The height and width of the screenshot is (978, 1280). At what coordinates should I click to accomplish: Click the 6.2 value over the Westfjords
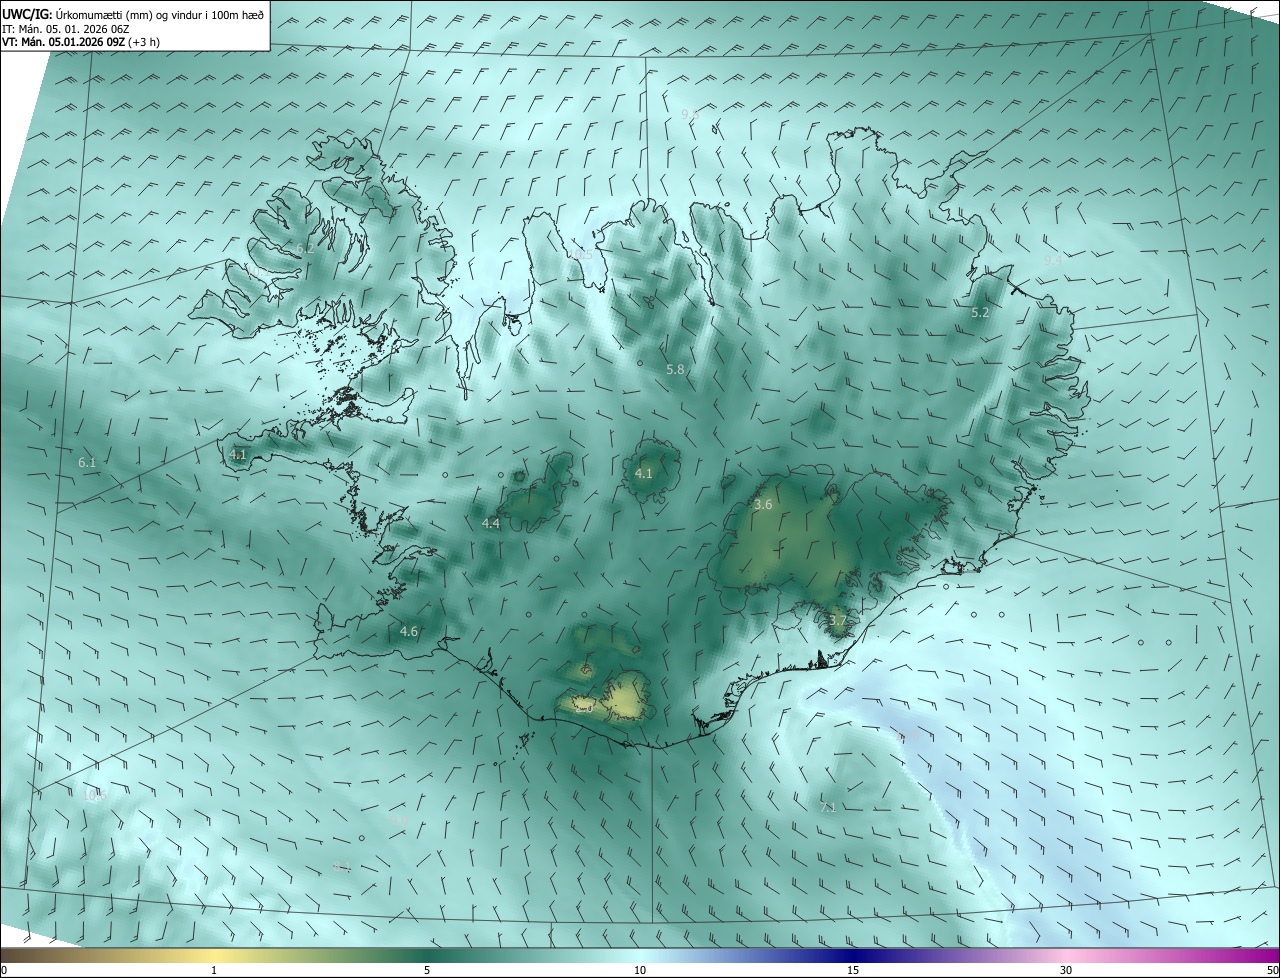click(x=305, y=248)
